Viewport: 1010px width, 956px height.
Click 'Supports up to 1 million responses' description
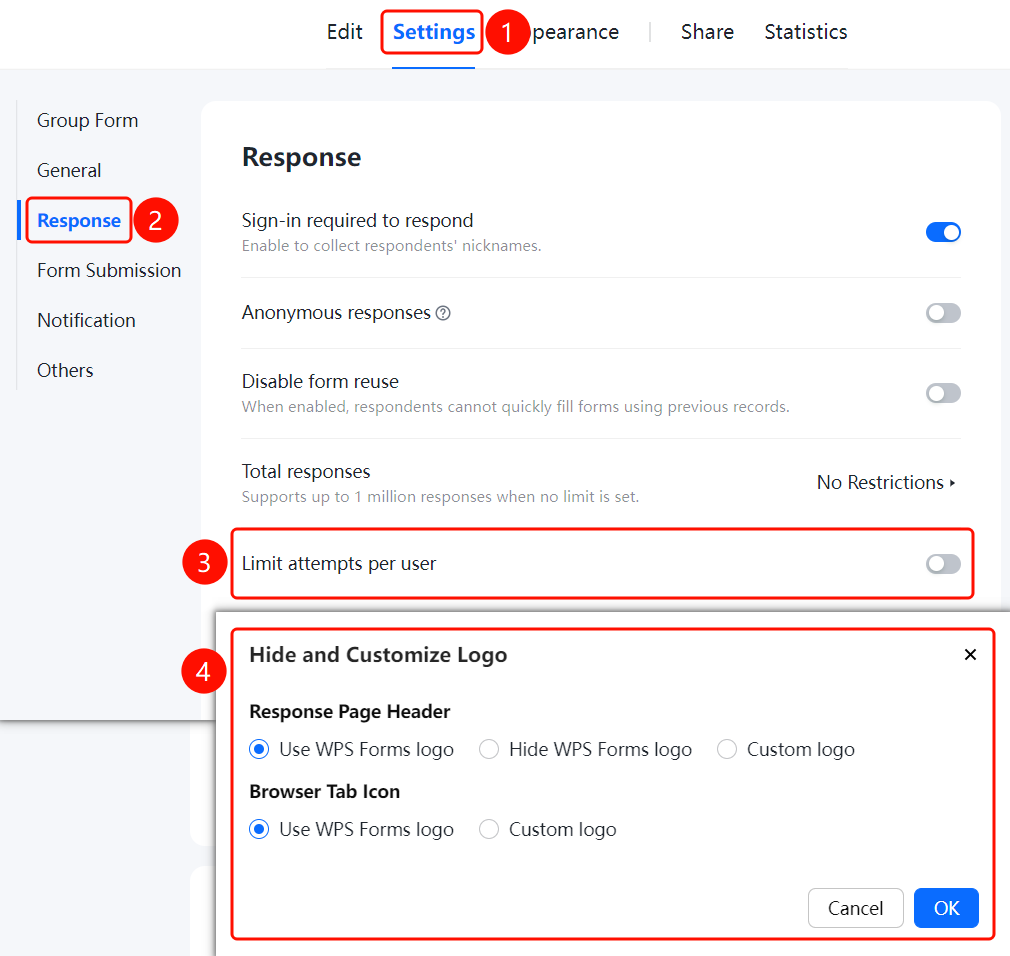click(x=441, y=497)
